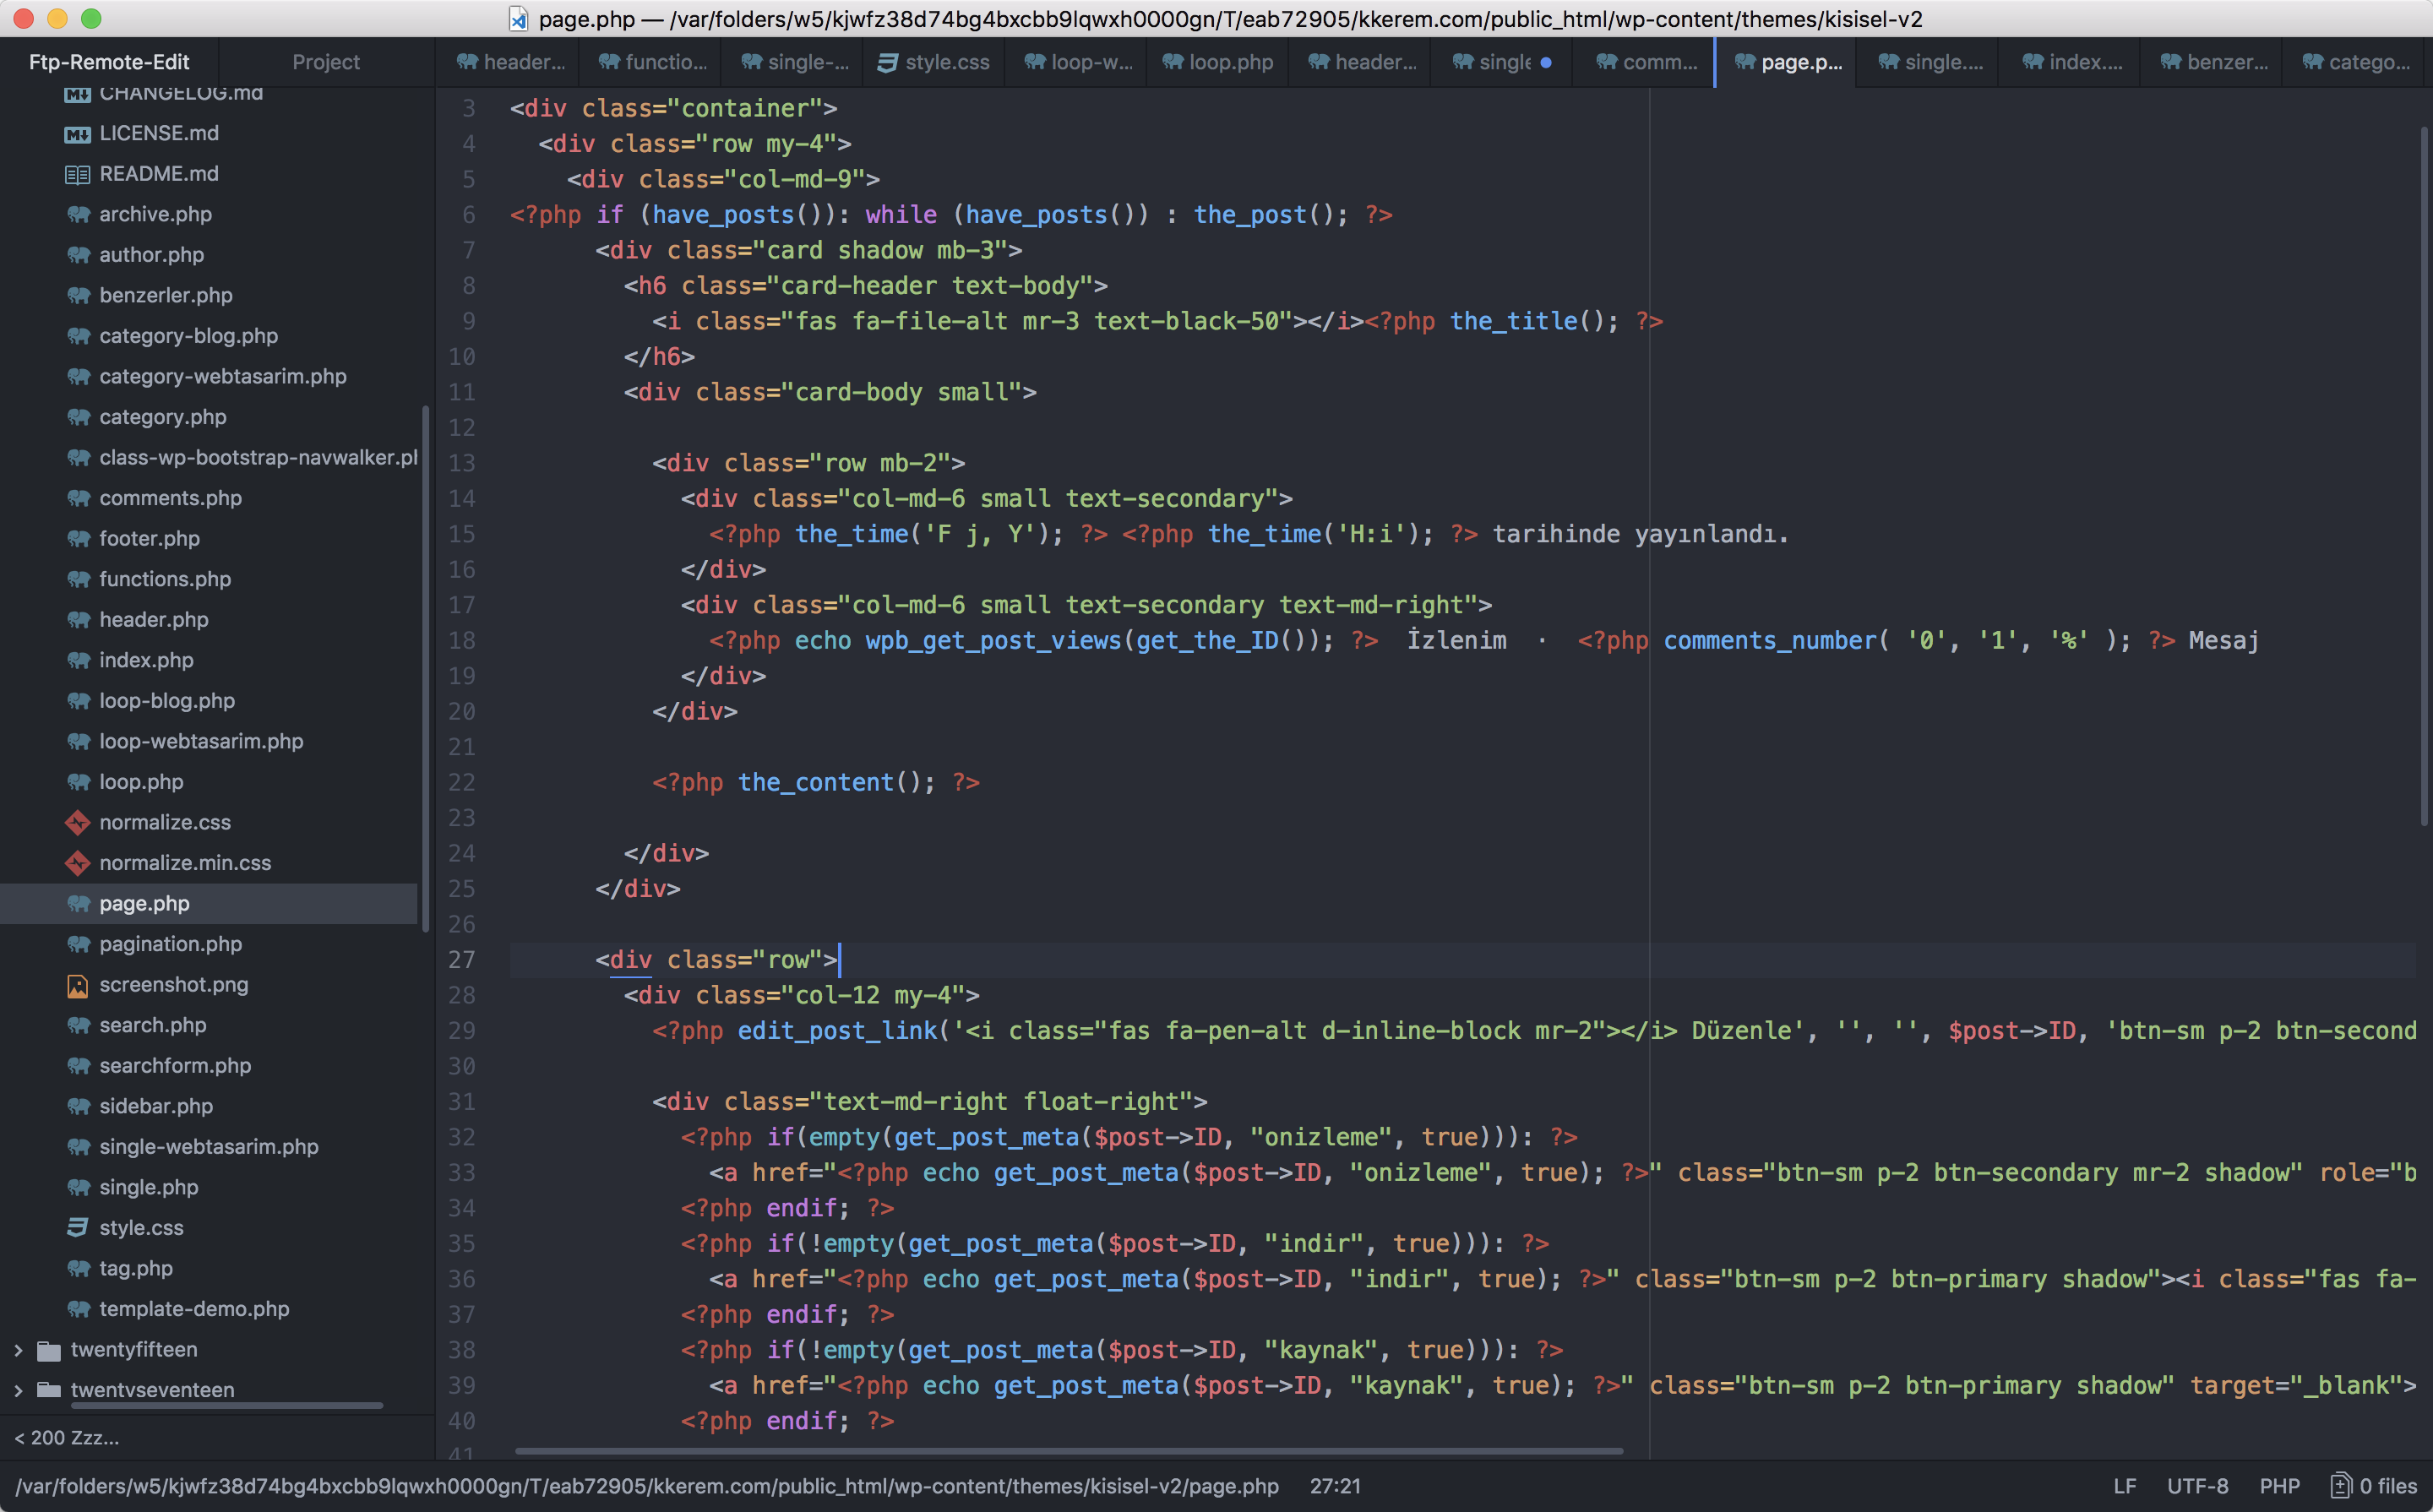Click the 0 files git status icon
The height and width of the screenshot is (1512, 2433).
[2340, 1486]
